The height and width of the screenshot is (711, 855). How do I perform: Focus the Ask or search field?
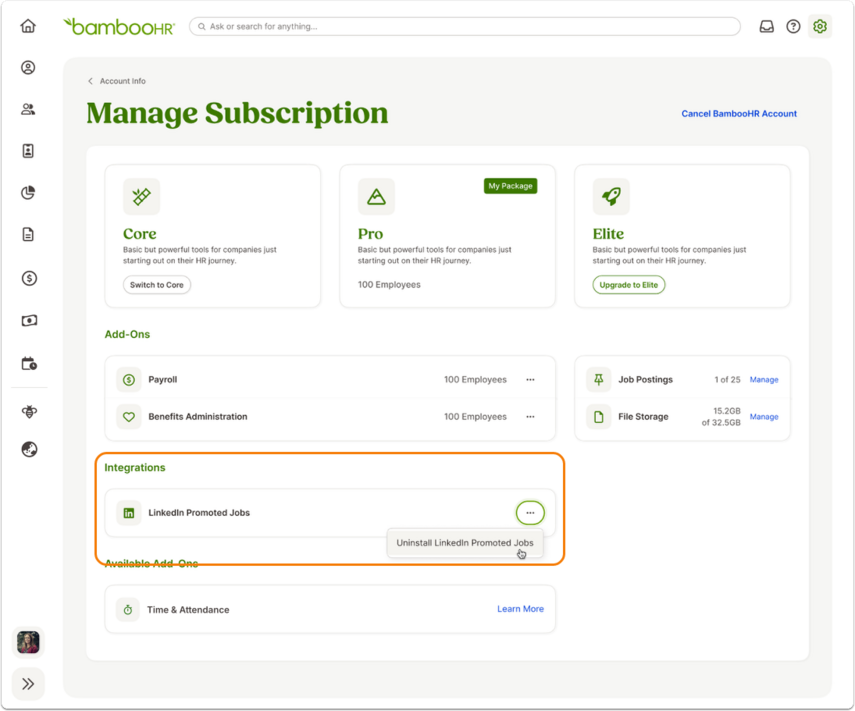(465, 26)
